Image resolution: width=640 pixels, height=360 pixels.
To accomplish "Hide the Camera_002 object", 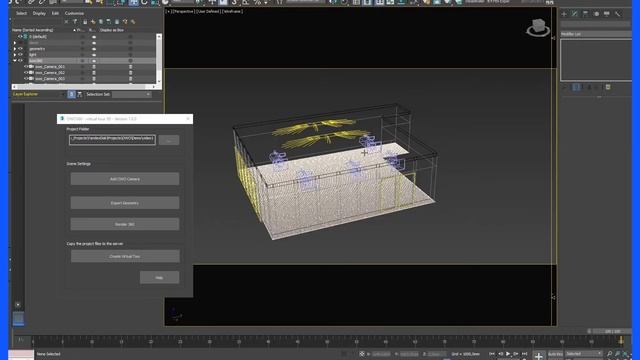I will [26, 73].
